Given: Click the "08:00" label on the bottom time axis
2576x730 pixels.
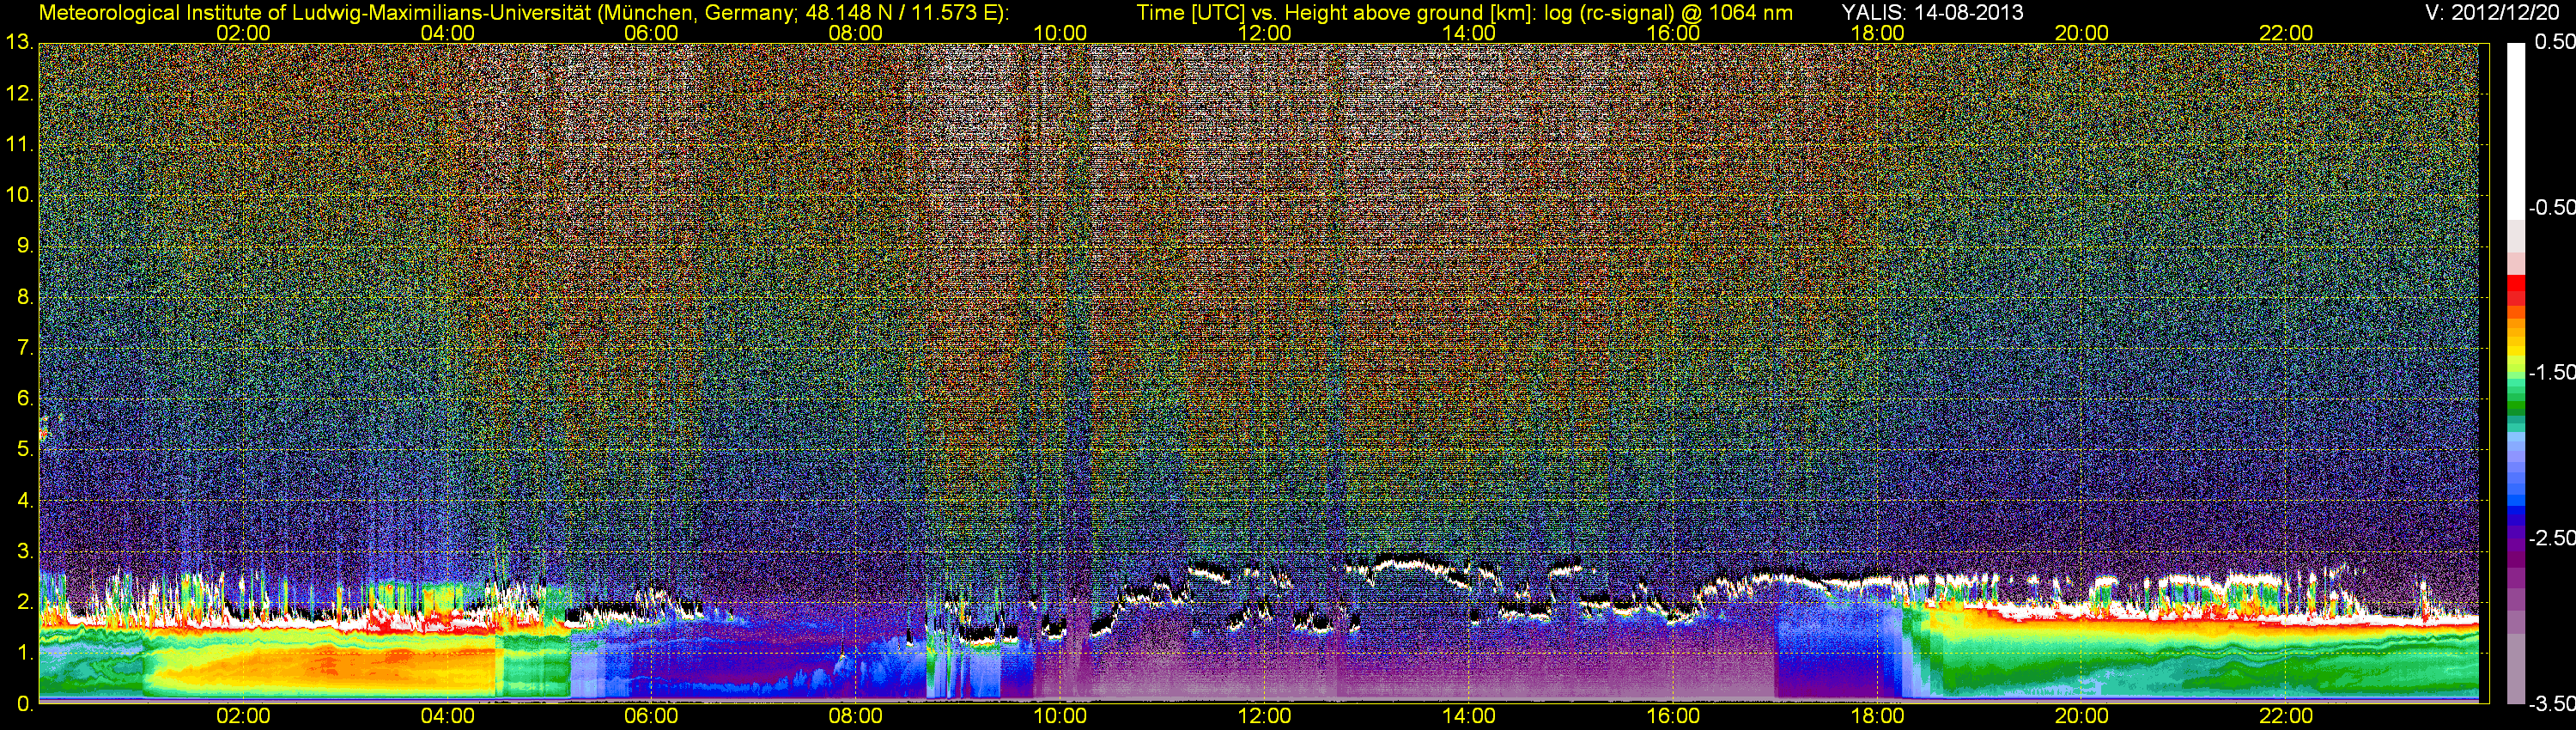Looking at the screenshot, I should (x=856, y=716).
